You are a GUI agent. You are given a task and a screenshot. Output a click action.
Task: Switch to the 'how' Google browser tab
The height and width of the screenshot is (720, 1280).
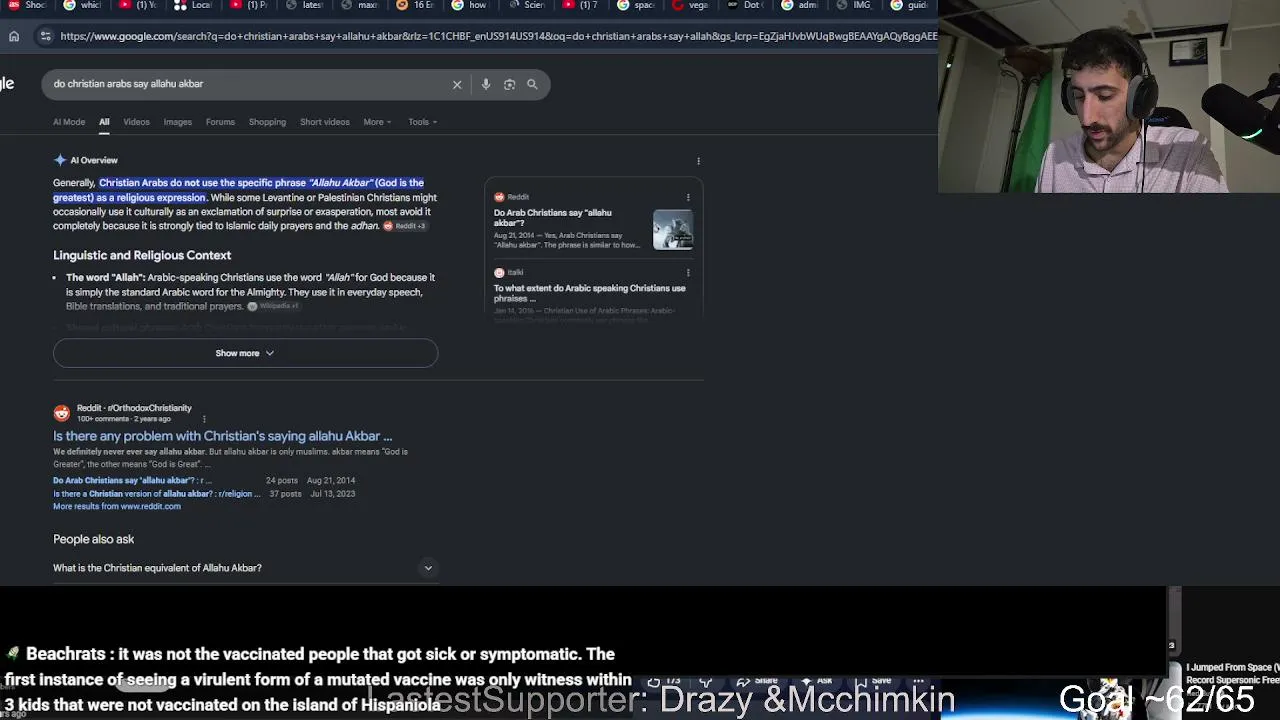tap(470, 5)
